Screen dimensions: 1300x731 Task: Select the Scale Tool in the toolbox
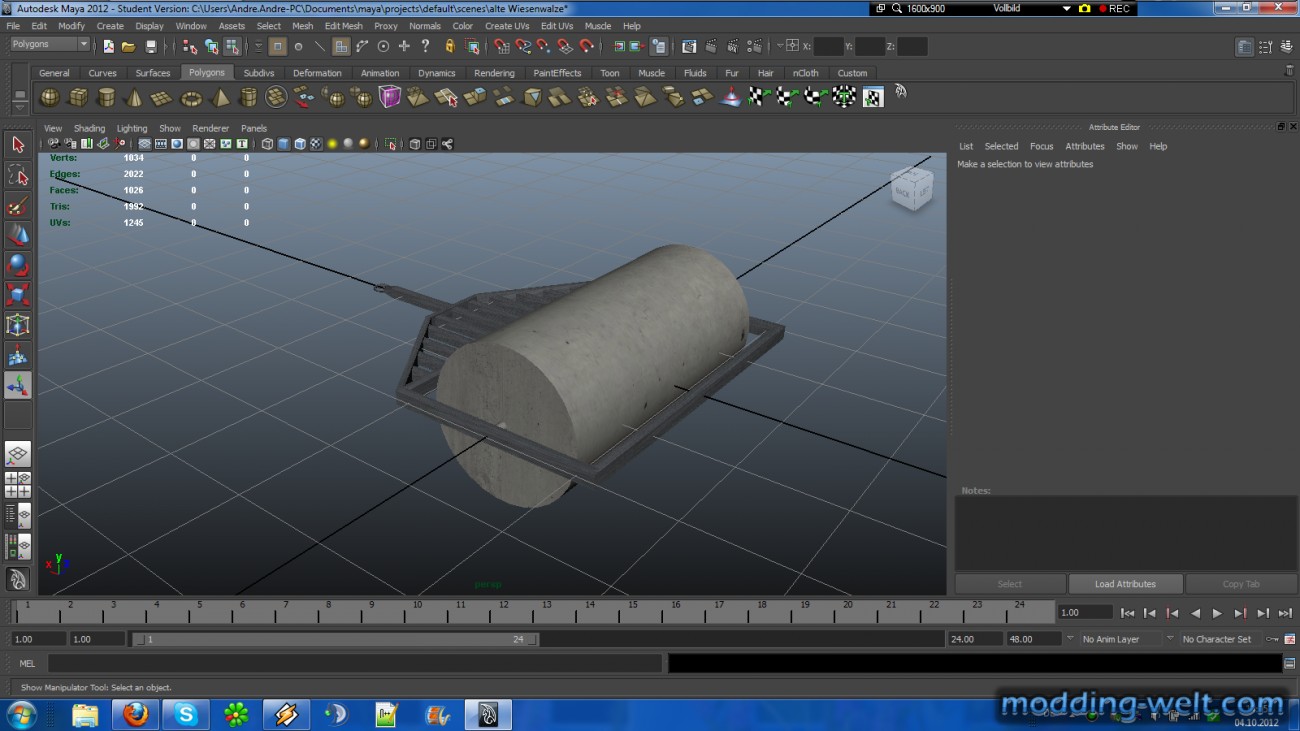pos(18,295)
